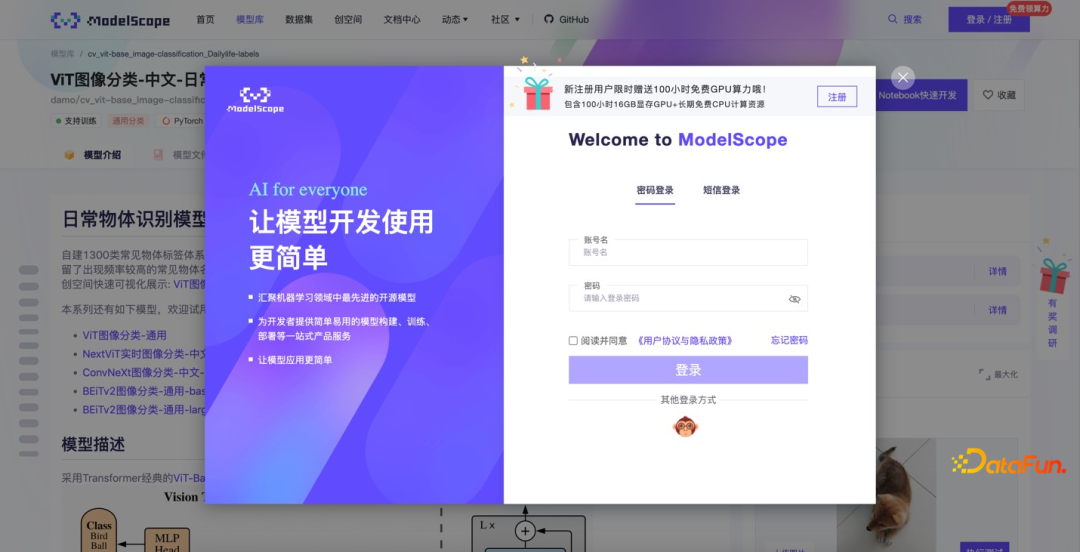Open the 忘记密码 link

[x=789, y=340]
